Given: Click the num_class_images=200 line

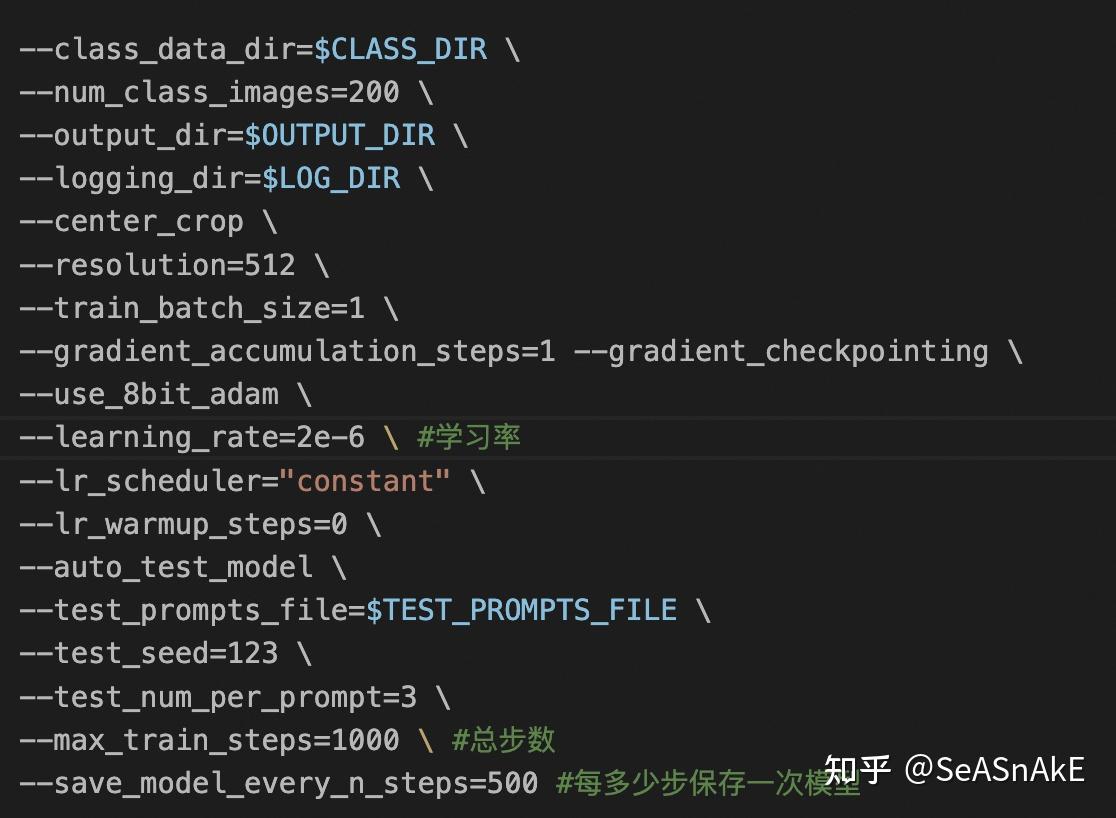Looking at the screenshot, I should [208, 92].
